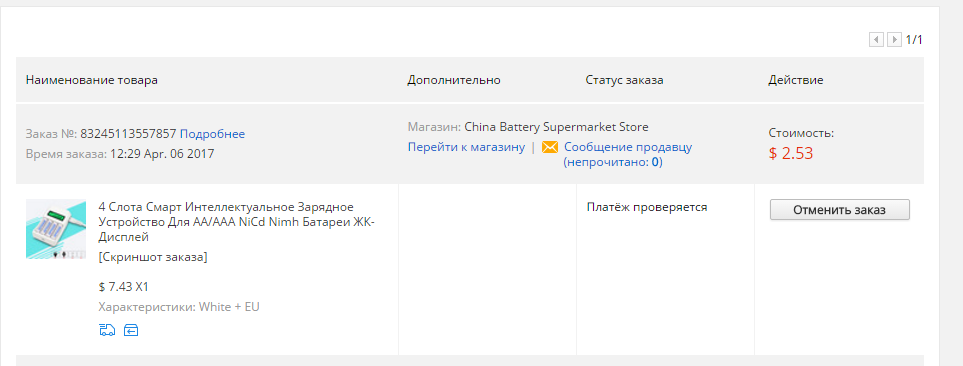
Task: Open order details via Подробнее link
Action: pyautogui.click(x=212, y=134)
